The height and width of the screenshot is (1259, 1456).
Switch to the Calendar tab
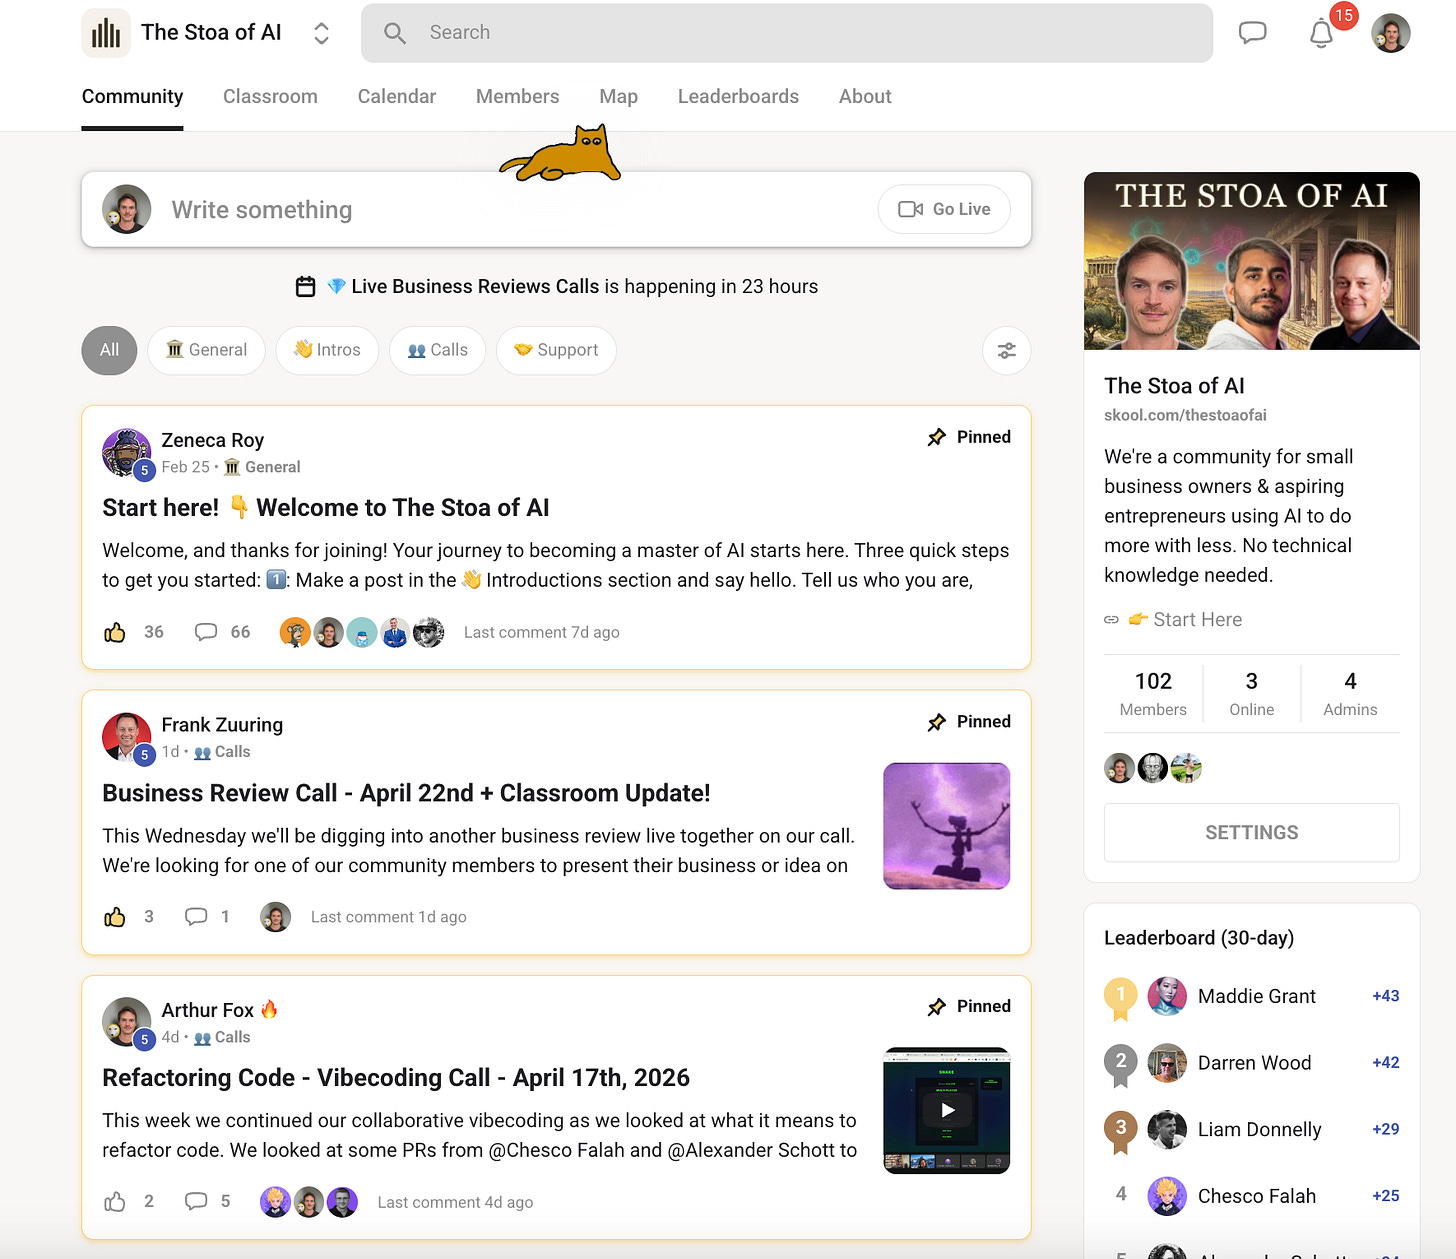(397, 96)
